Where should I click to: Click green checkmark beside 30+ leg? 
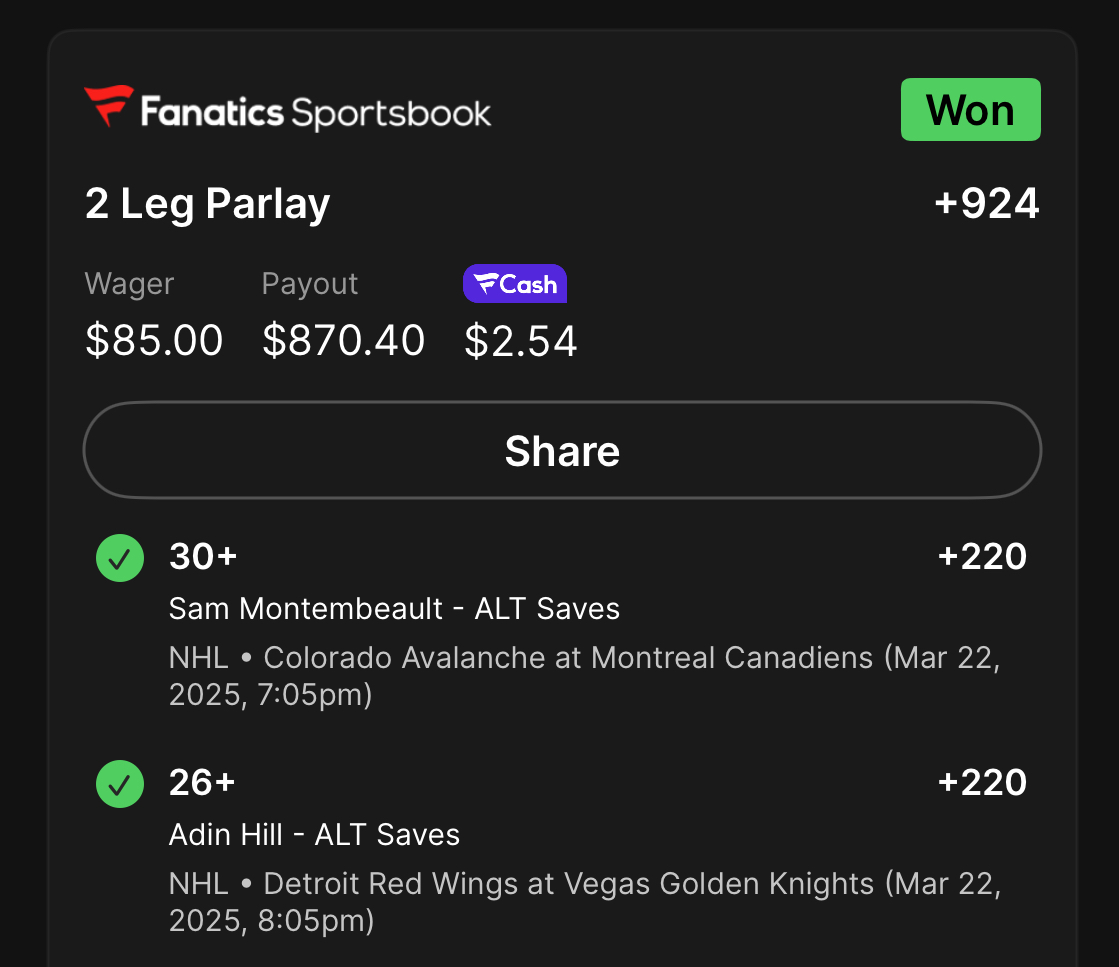[120, 557]
